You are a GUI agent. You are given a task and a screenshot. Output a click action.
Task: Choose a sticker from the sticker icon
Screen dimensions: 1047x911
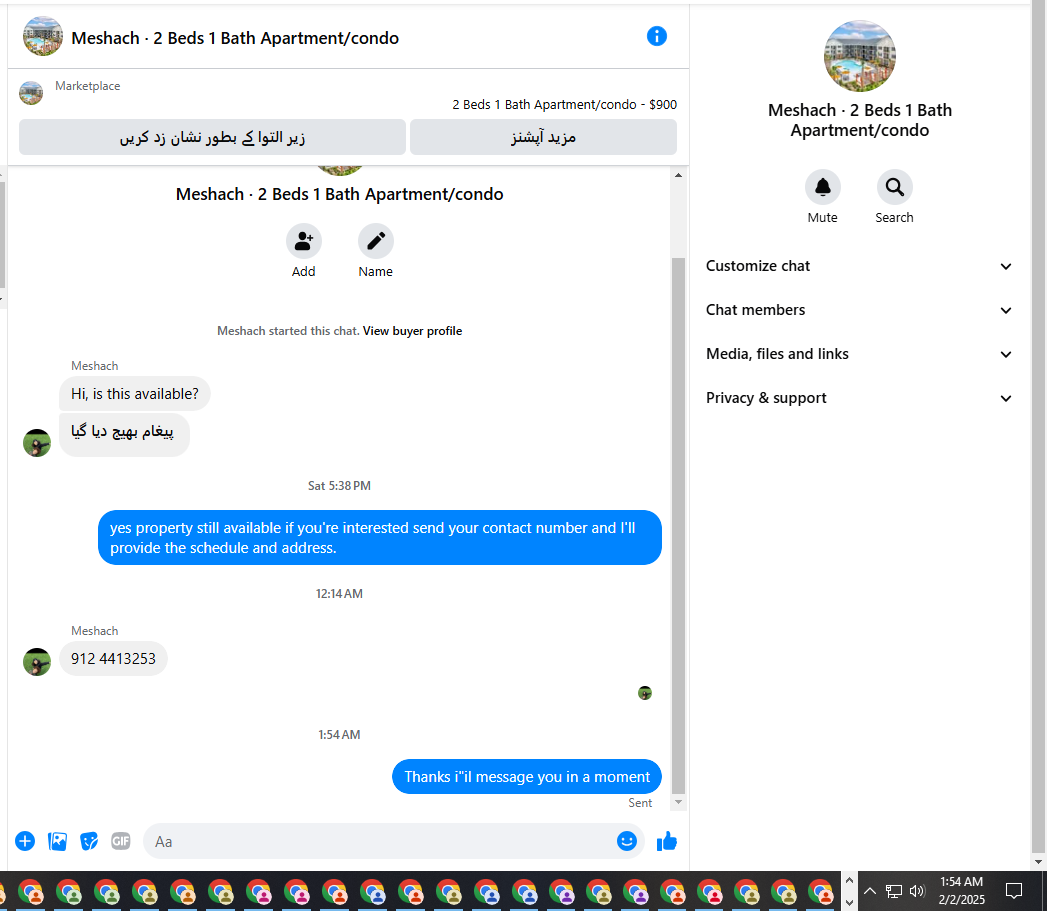[x=89, y=841]
